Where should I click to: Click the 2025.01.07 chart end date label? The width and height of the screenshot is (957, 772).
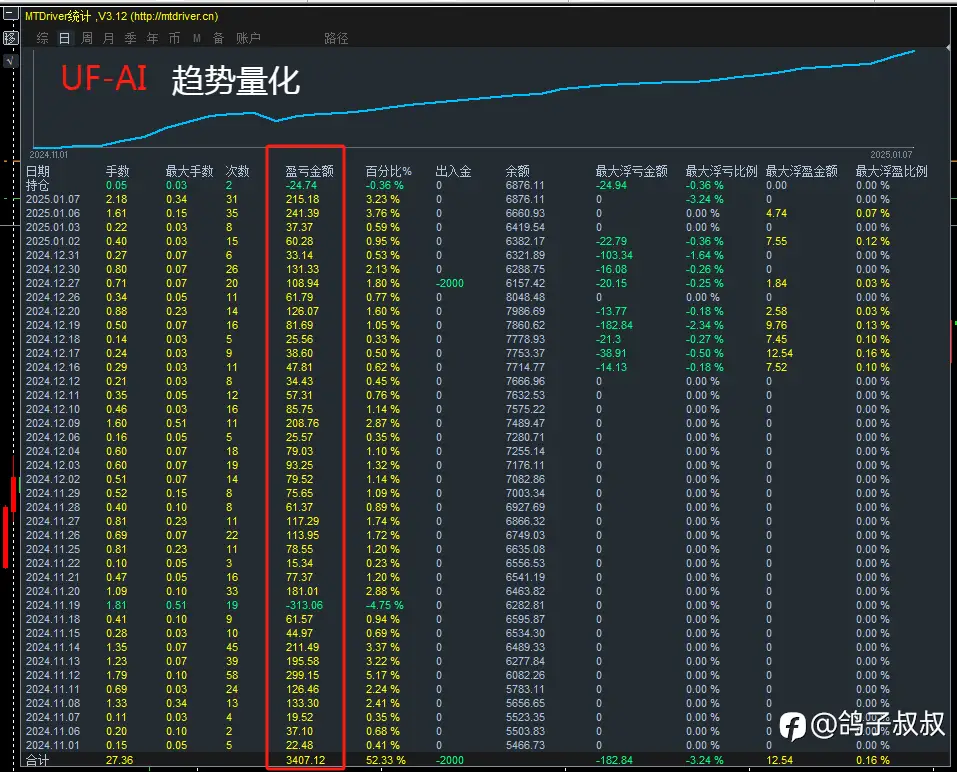[x=891, y=155]
